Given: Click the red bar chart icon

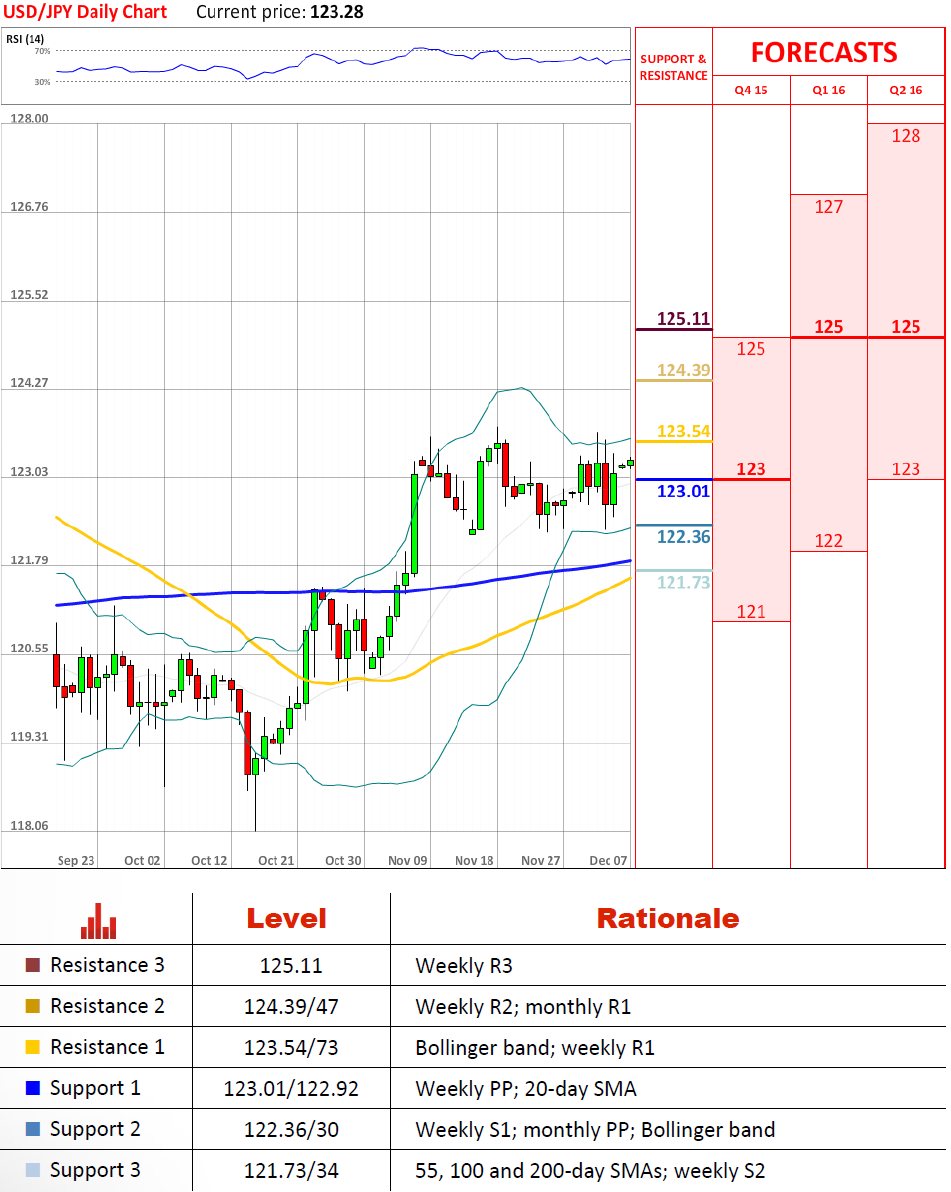Looking at the screenshot, I should tap(99, 921).
